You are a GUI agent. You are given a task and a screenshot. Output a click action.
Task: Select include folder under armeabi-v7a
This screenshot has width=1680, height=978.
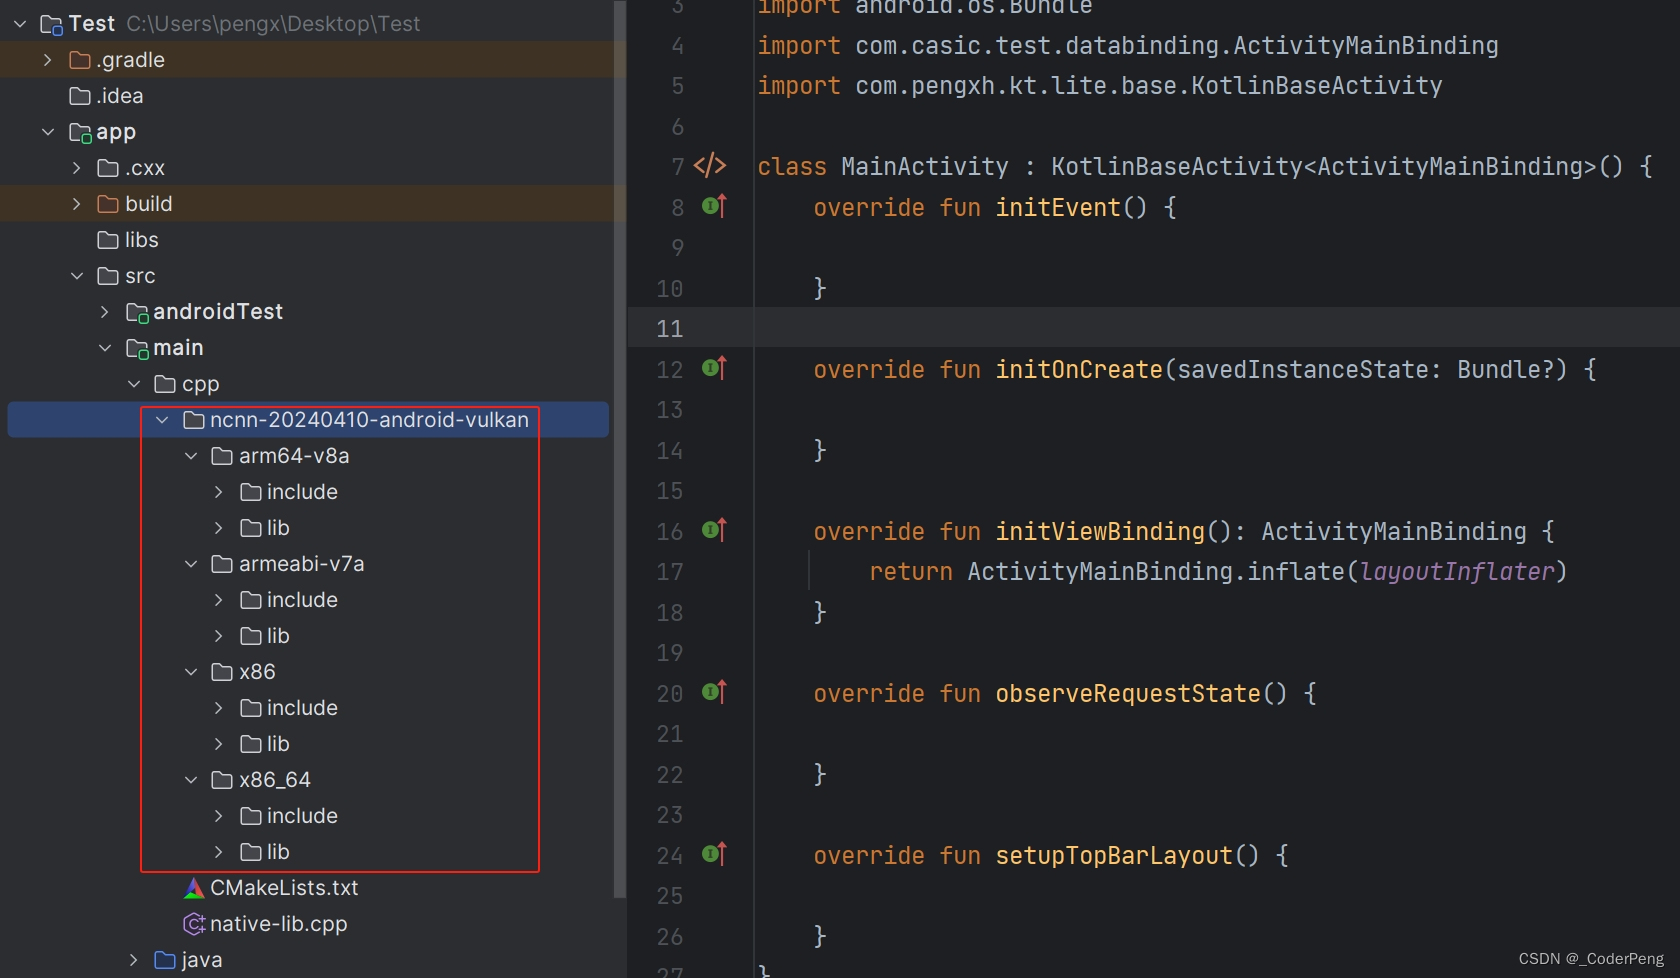(302, 600)
